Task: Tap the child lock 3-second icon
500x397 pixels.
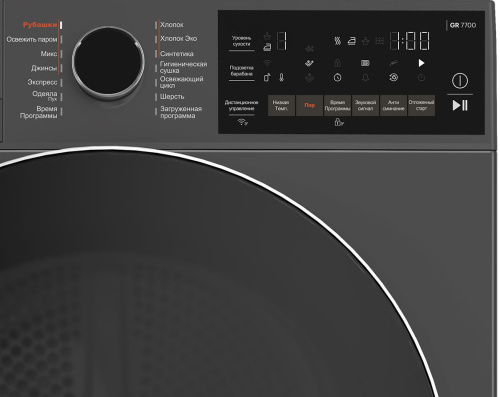Action: 339,122
